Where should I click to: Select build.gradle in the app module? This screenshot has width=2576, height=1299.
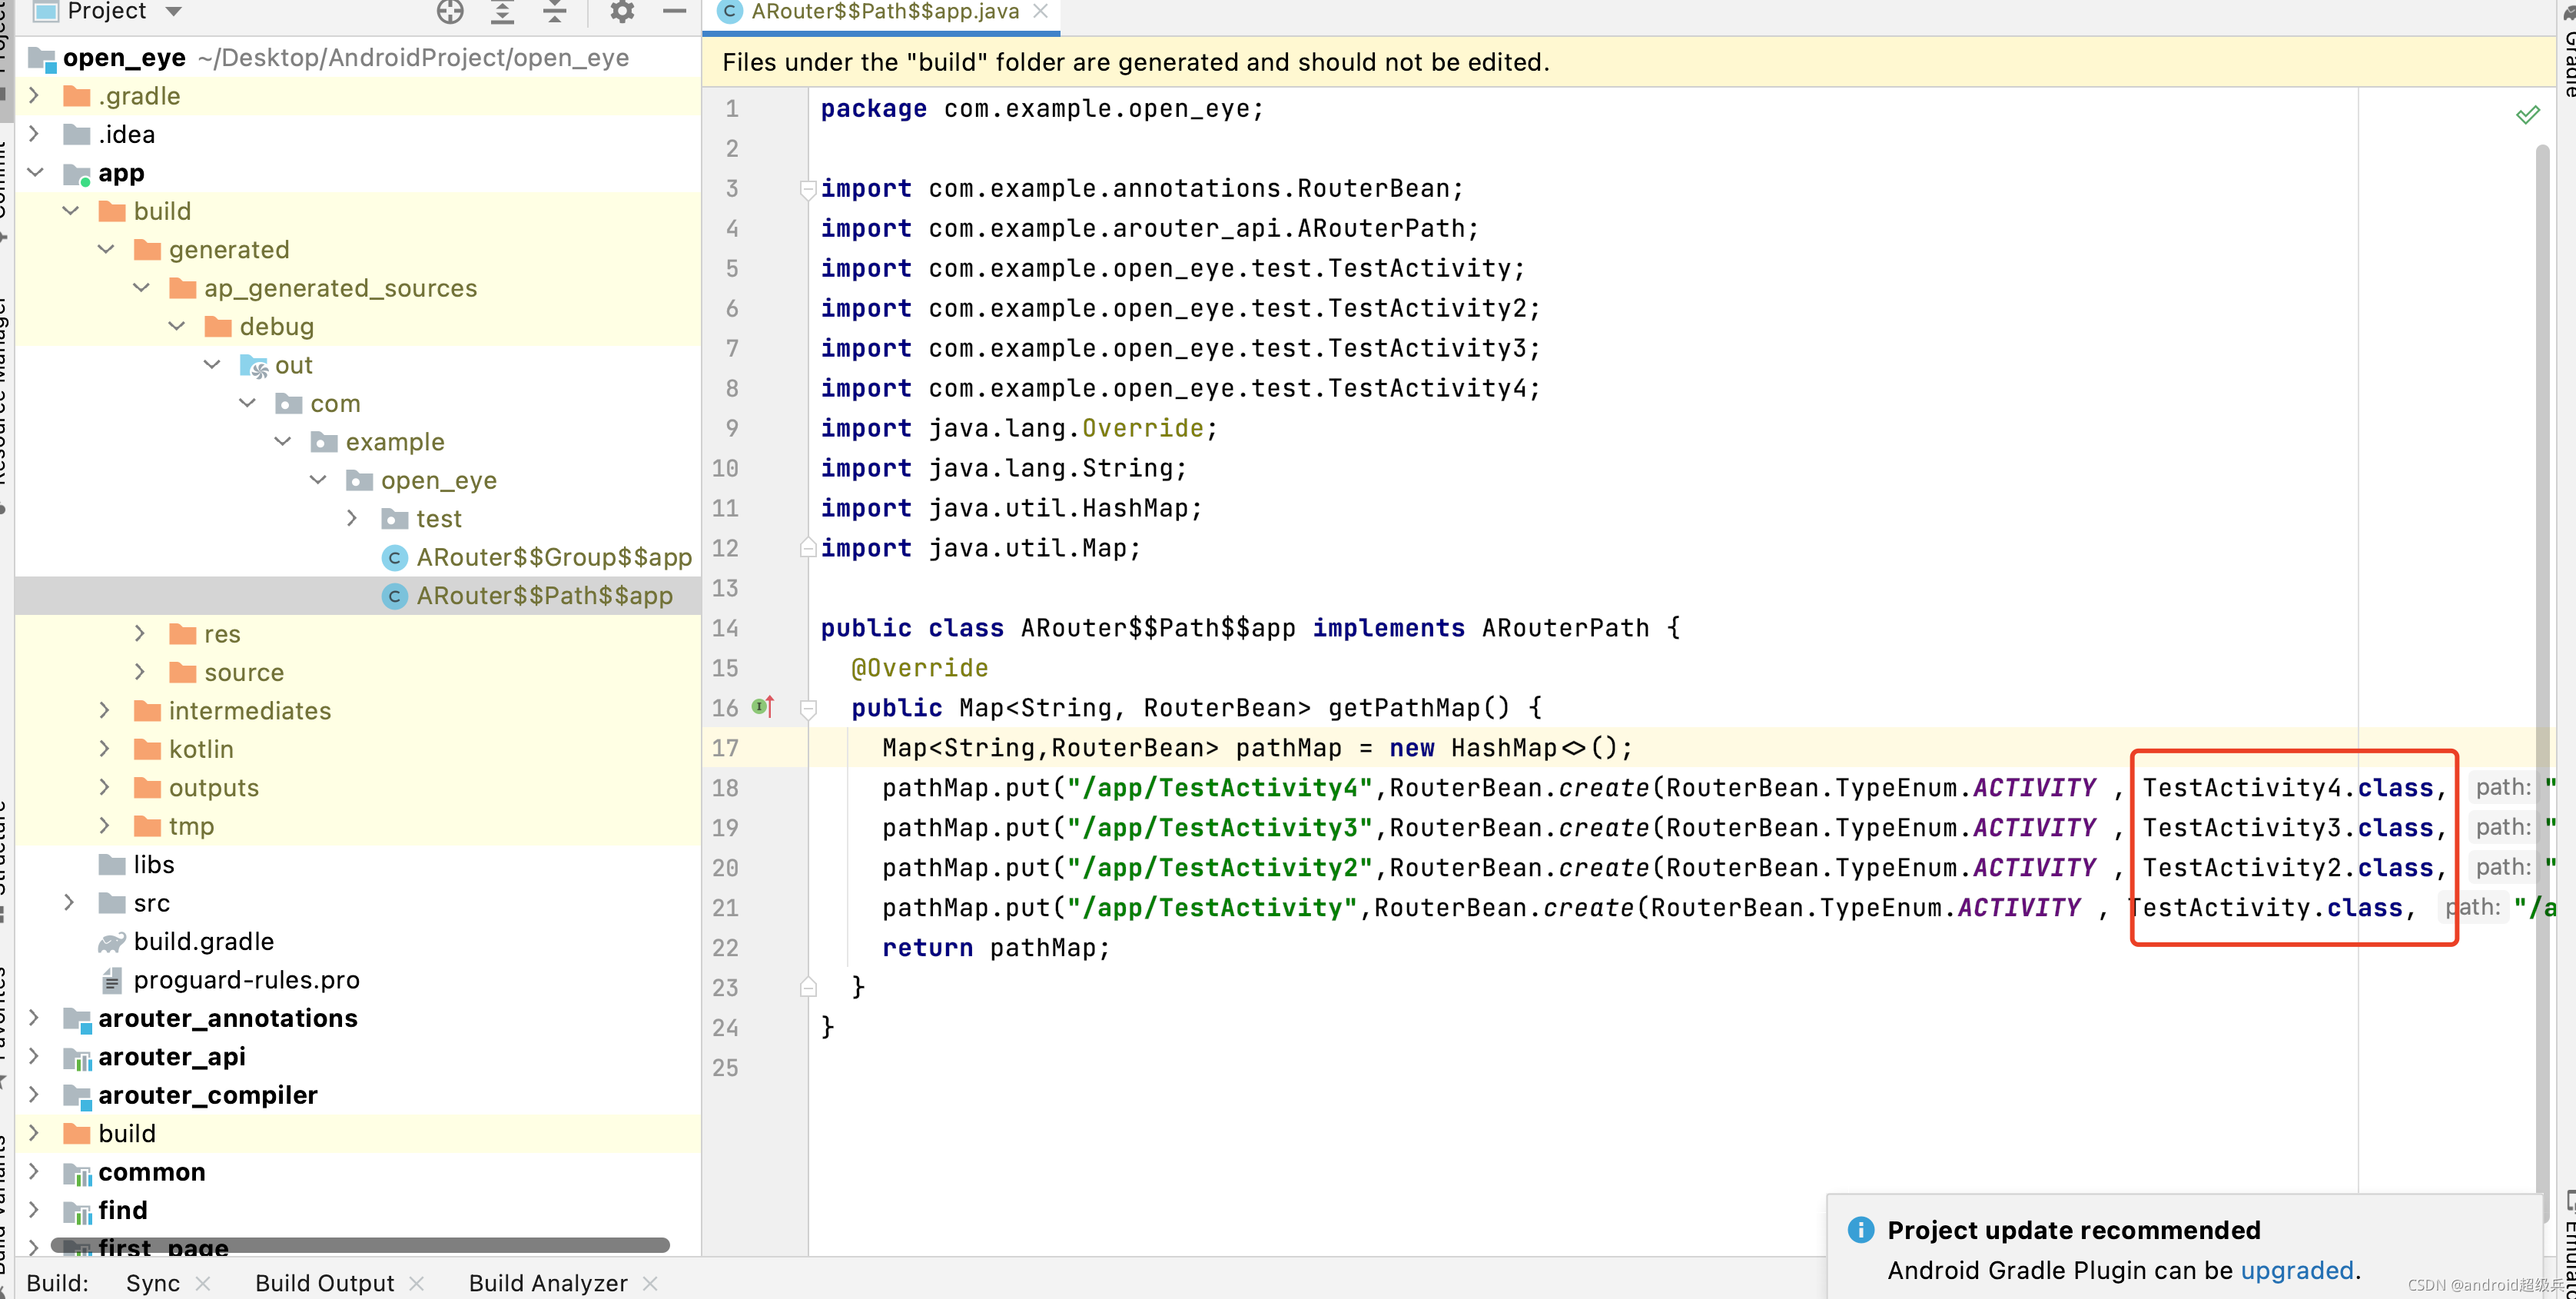tap(204, 941)
